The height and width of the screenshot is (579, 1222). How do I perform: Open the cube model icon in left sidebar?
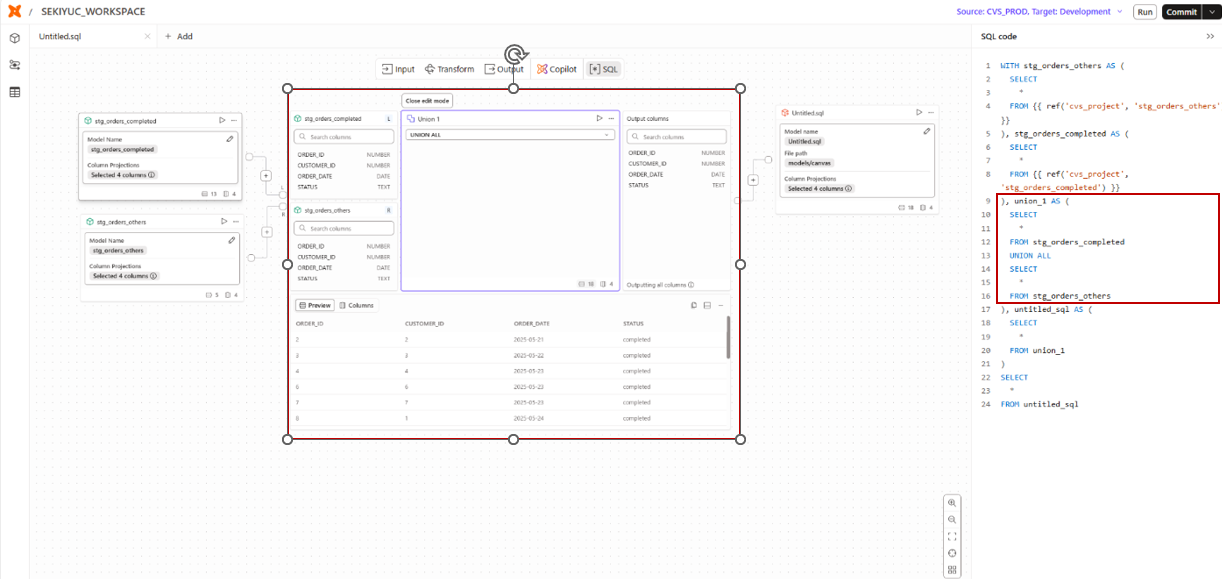(14, 38)
